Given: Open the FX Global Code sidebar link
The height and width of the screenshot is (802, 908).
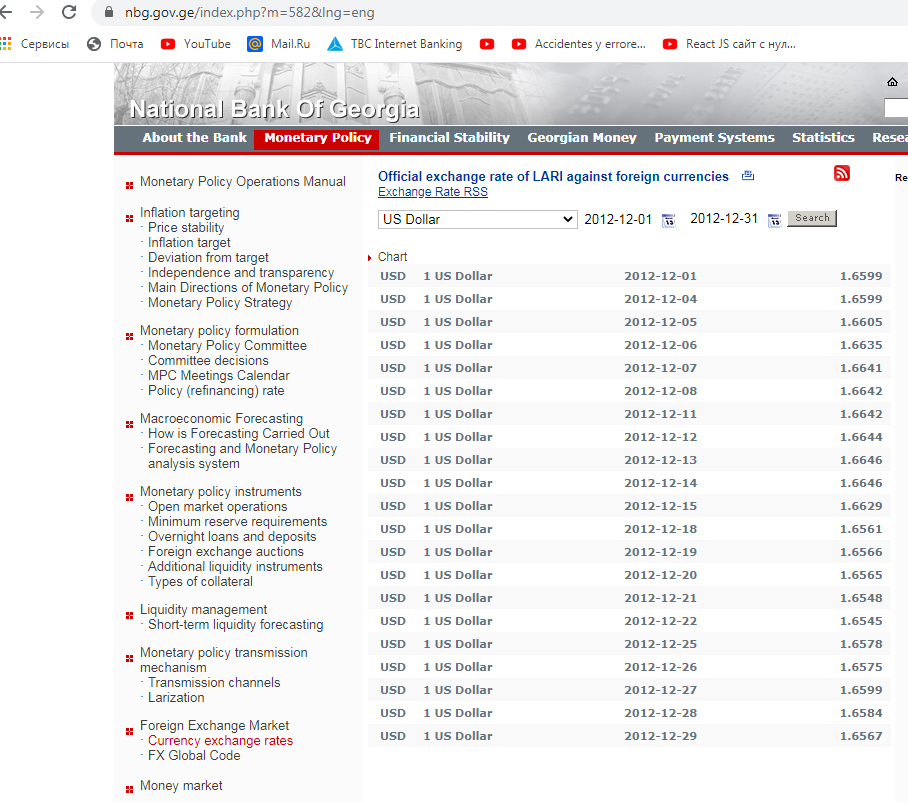Looking at the screenshot, I should tap(194, 756).
